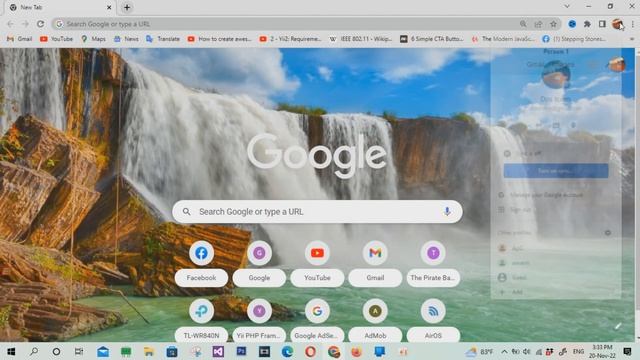Screen dimensions: 640x360
Task: Open File Explorer from the taskbar
Action: [x=149, y=351]
